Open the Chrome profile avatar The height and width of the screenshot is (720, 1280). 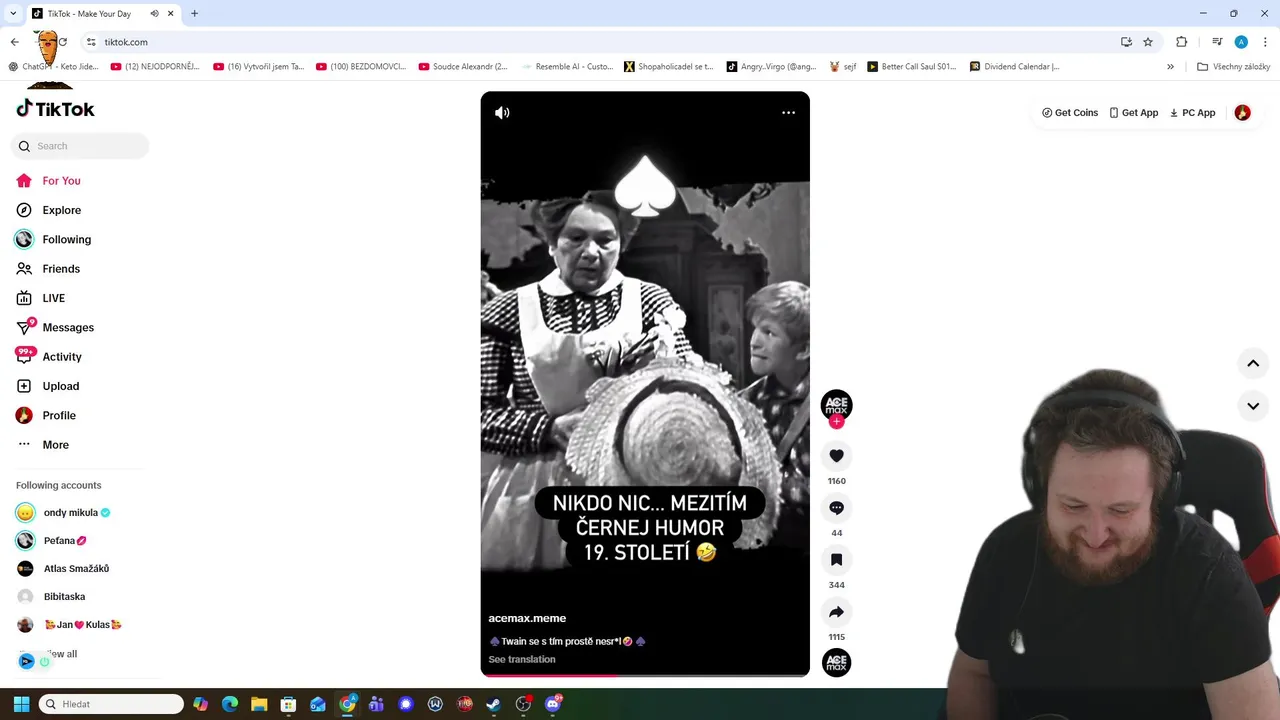click(x=1241, y=42)
